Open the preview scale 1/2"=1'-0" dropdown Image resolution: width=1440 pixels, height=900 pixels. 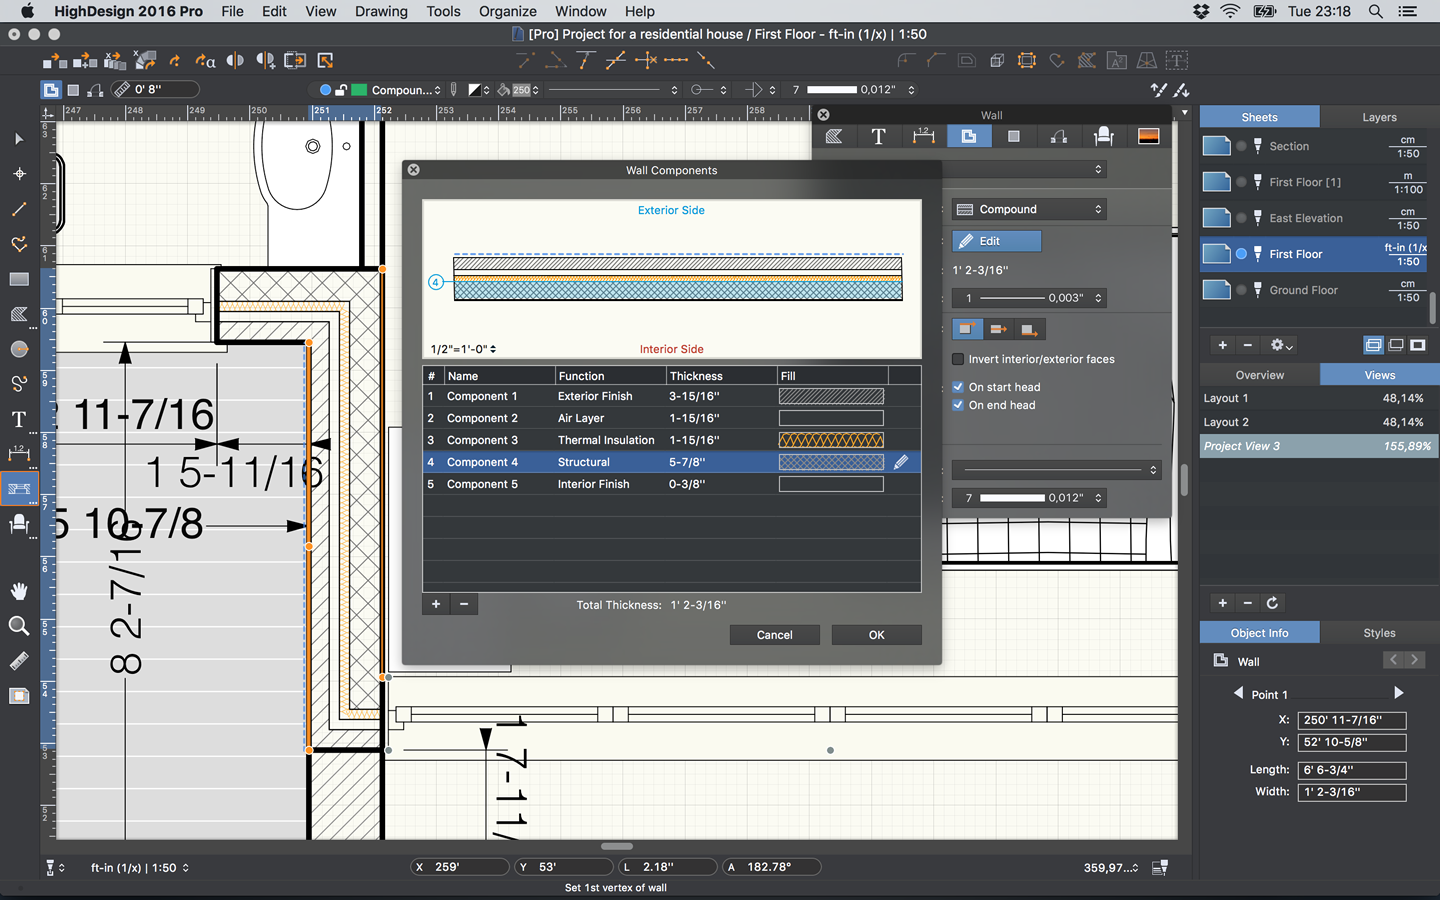[463, 349]
